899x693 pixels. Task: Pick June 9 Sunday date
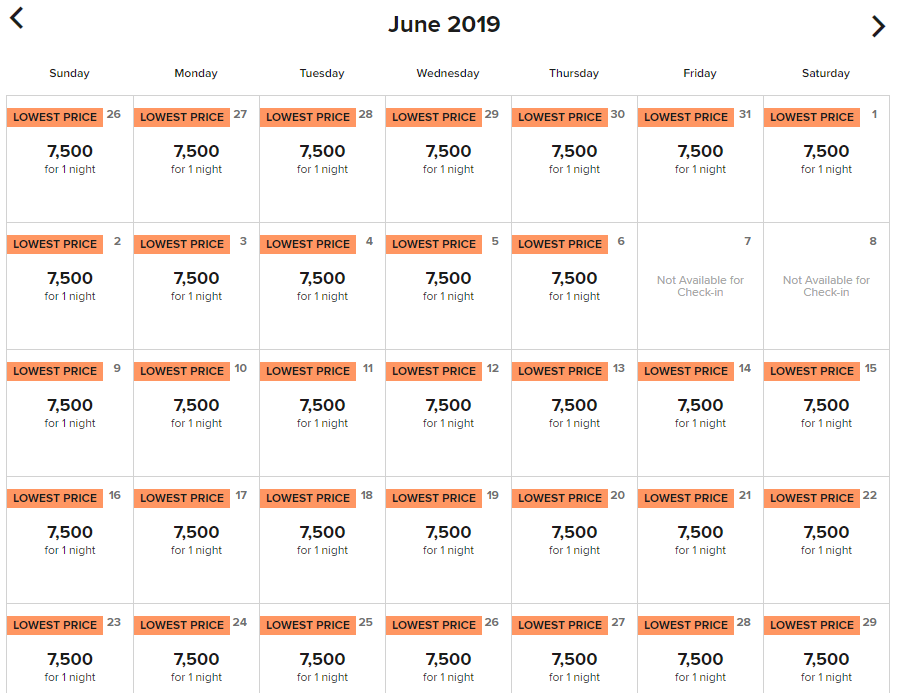[x=70, y=413]
